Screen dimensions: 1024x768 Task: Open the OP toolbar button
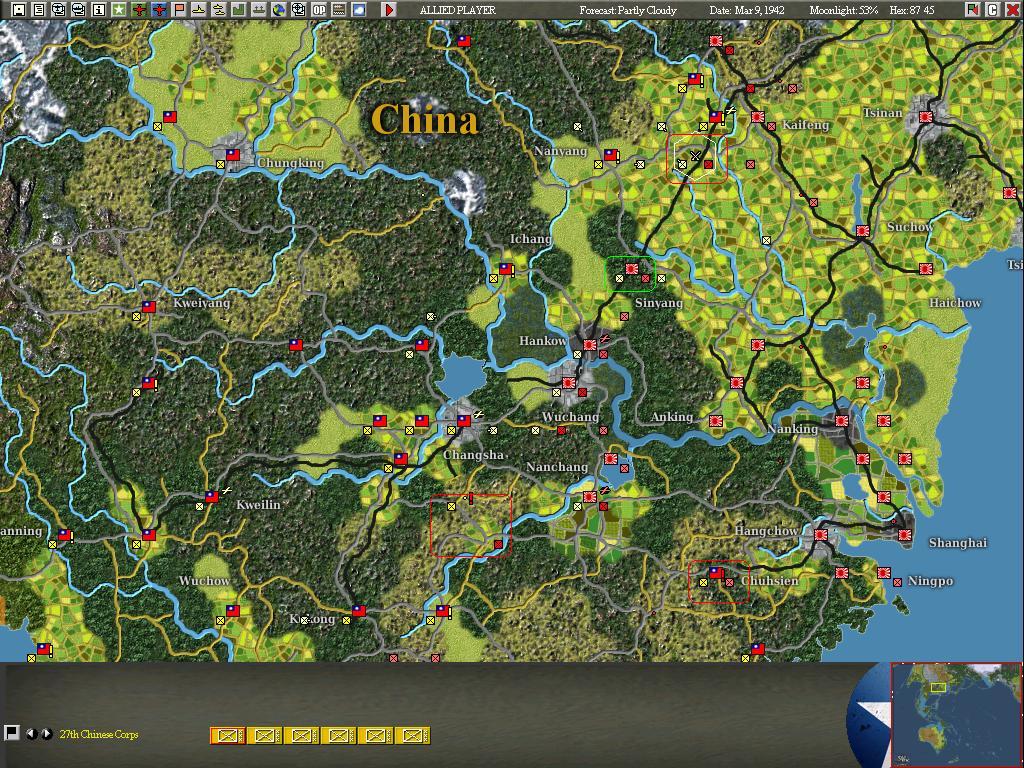click(x=319, y=9)
